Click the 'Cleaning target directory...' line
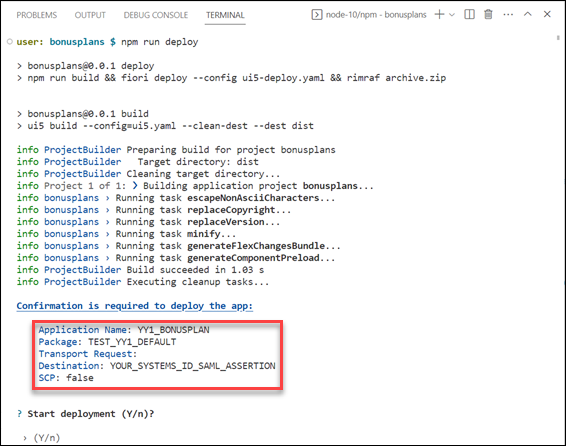566x446 pixels. click(x=148, y=174)
